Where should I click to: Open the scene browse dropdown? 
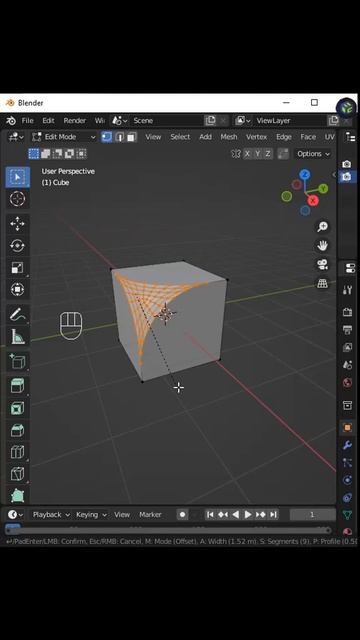[120, 121]
